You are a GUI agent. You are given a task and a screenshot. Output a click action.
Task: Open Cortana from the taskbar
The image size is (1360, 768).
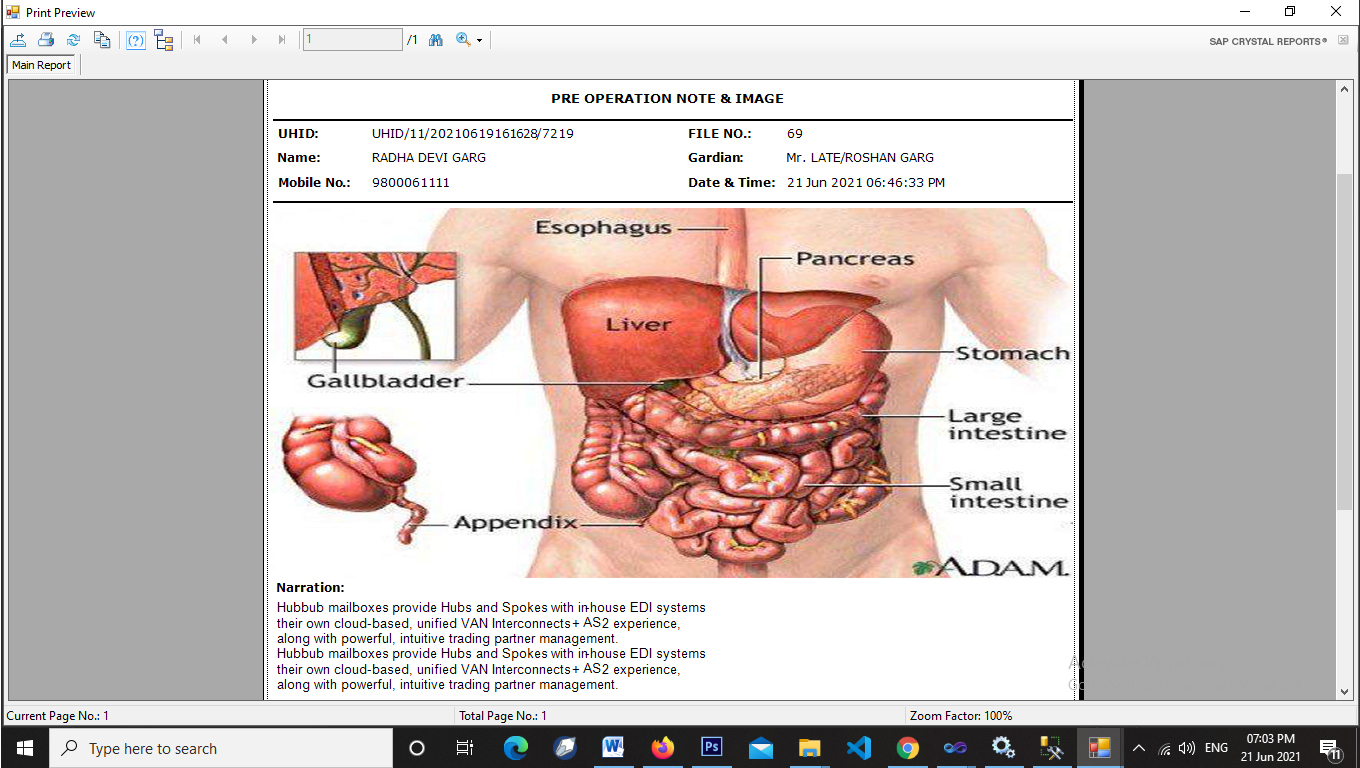click(417, 748)
